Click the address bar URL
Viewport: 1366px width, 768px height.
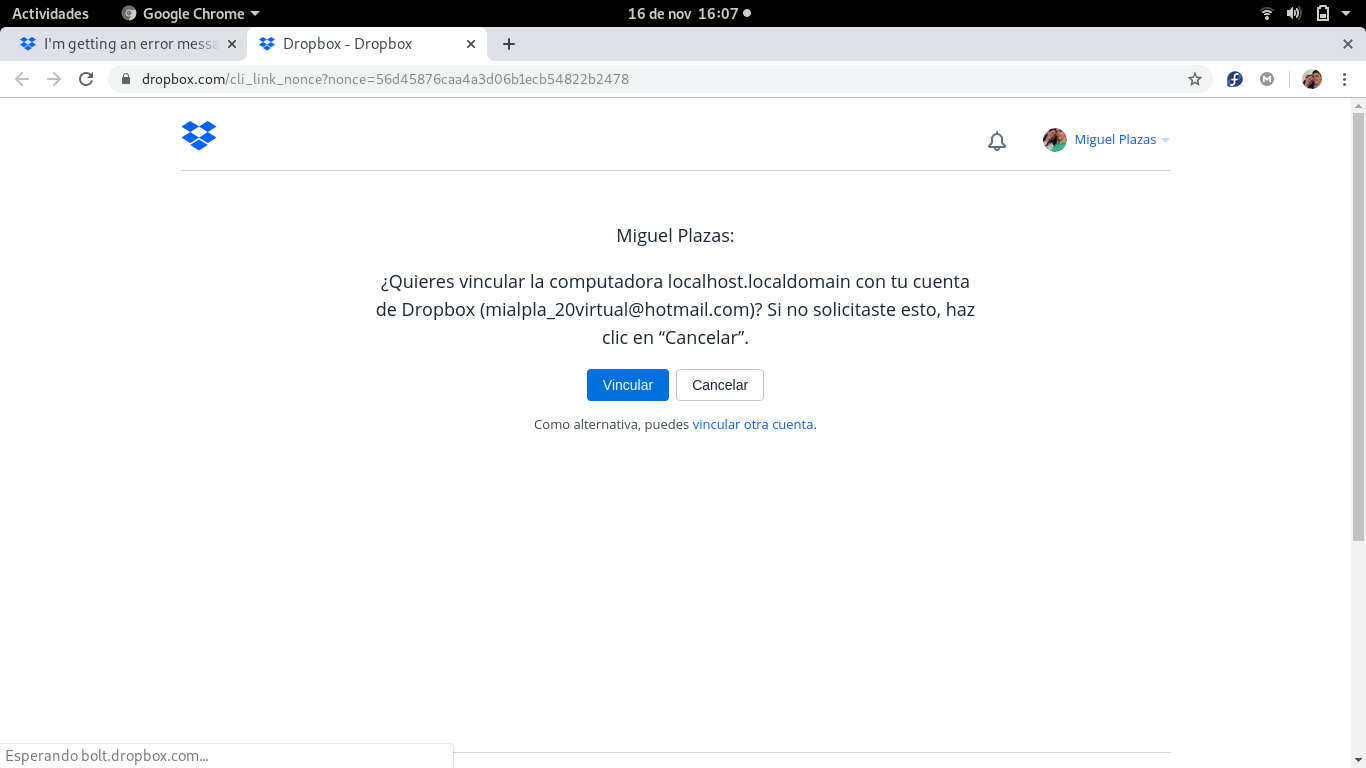click(x=385, y=79)
